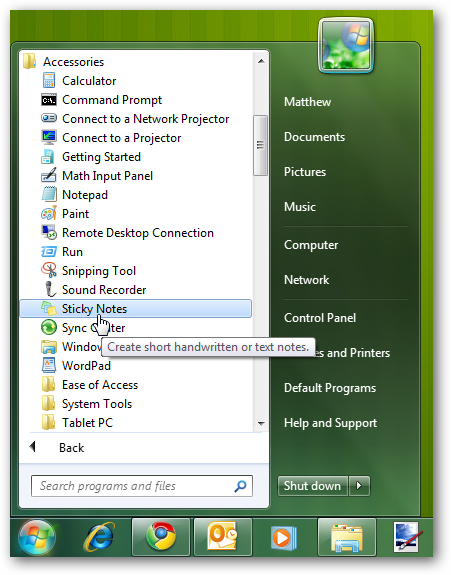451x575 pixels.
Task: Select the Remote Desktop Connection label
Action: tap(138, 232)
